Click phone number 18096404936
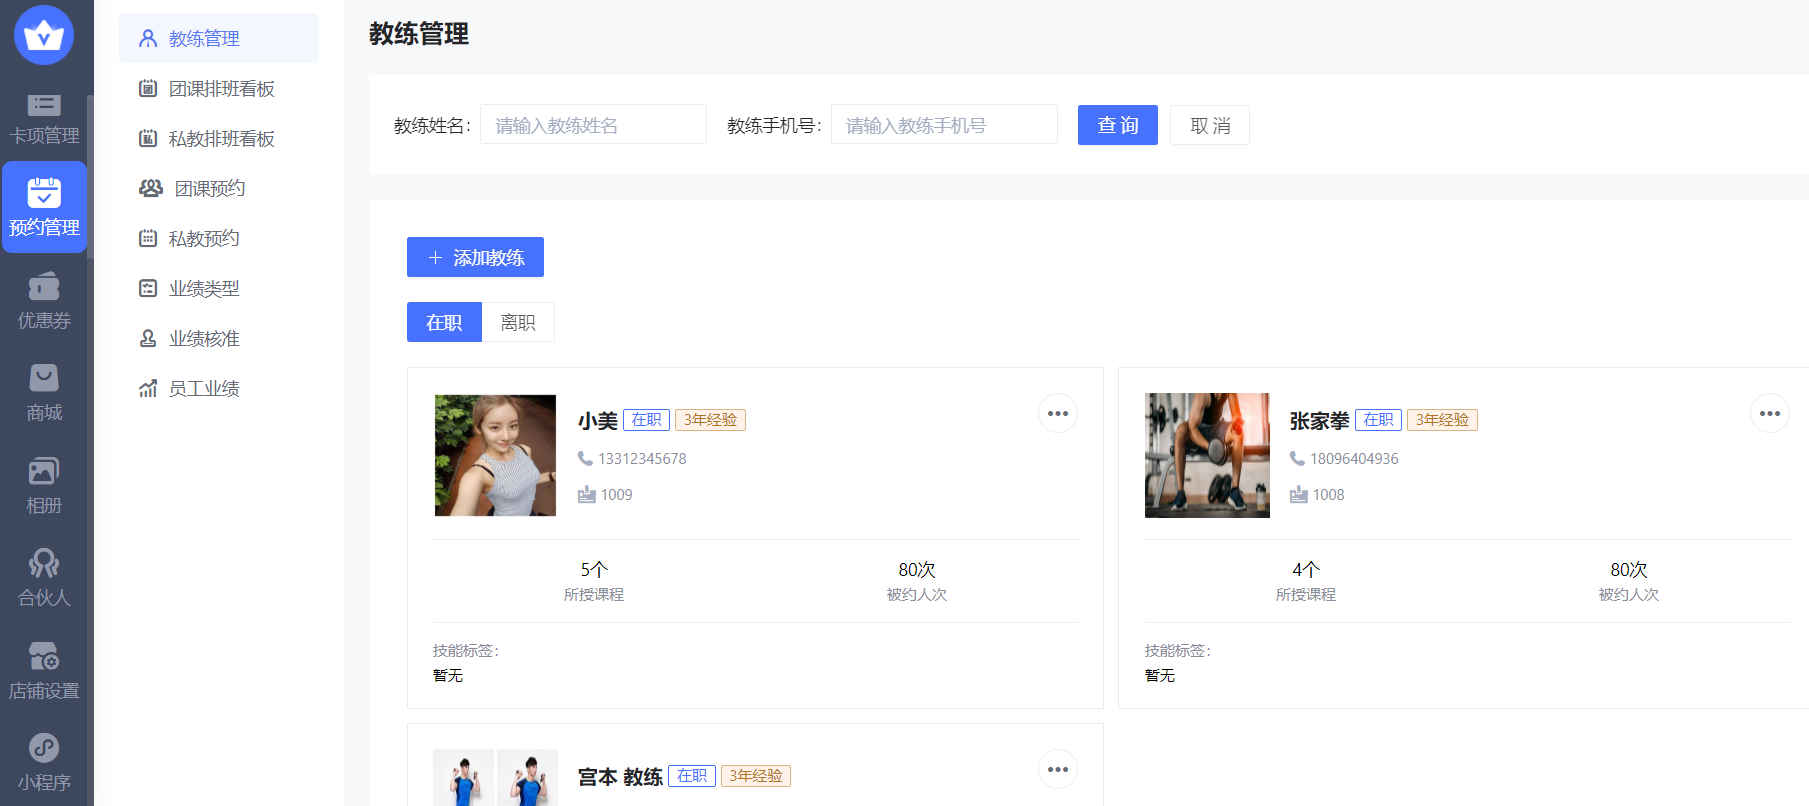Image resolution: width=1809 pixels, height=806 pixels. point(1354,458)
